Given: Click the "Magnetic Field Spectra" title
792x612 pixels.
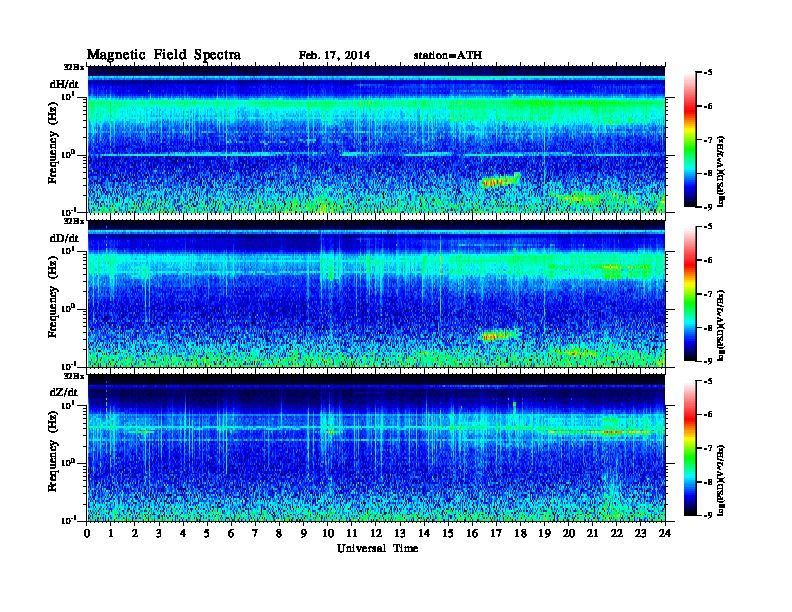Looking at the screenshot, I should (x=163, y=55).
